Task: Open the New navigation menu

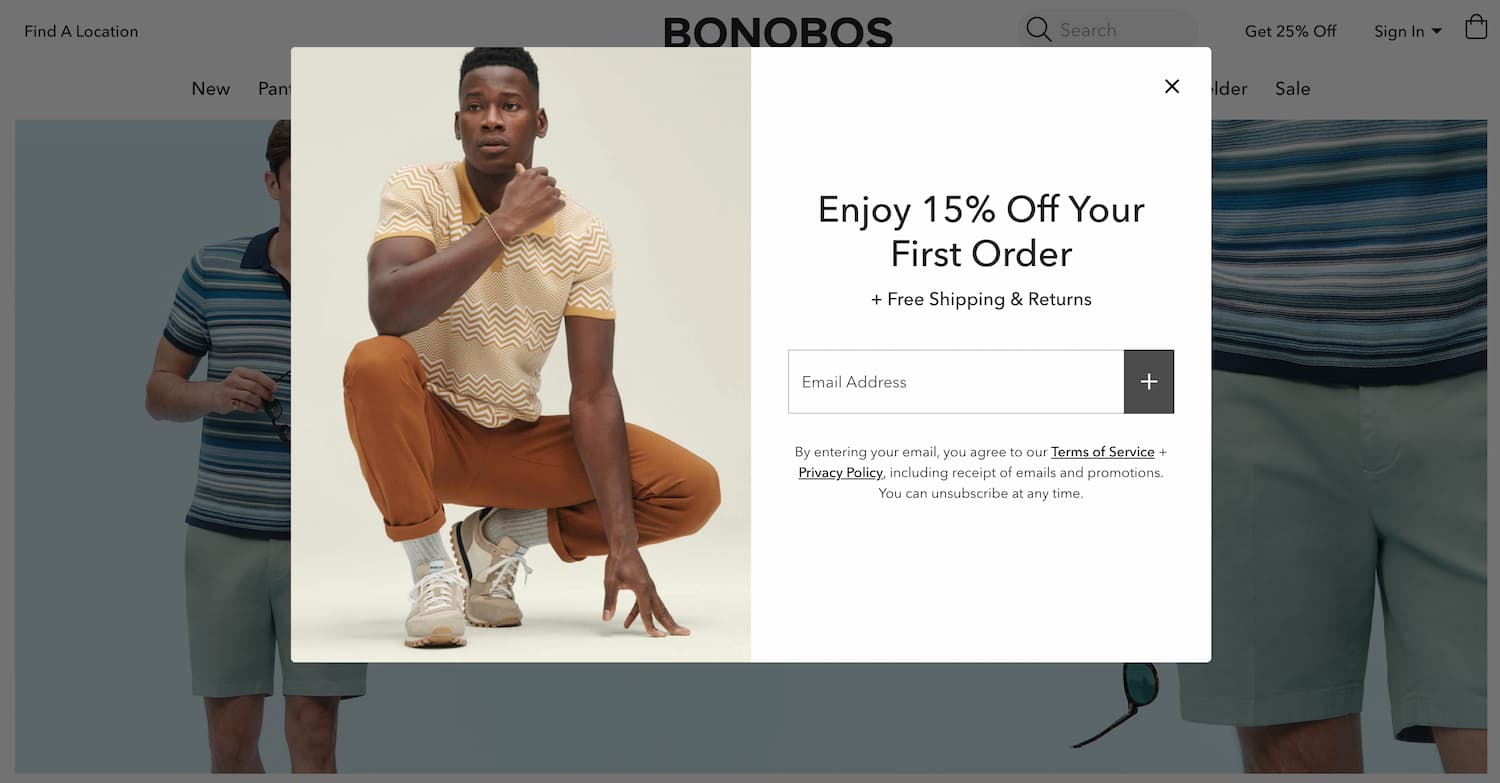Action: 210,89
